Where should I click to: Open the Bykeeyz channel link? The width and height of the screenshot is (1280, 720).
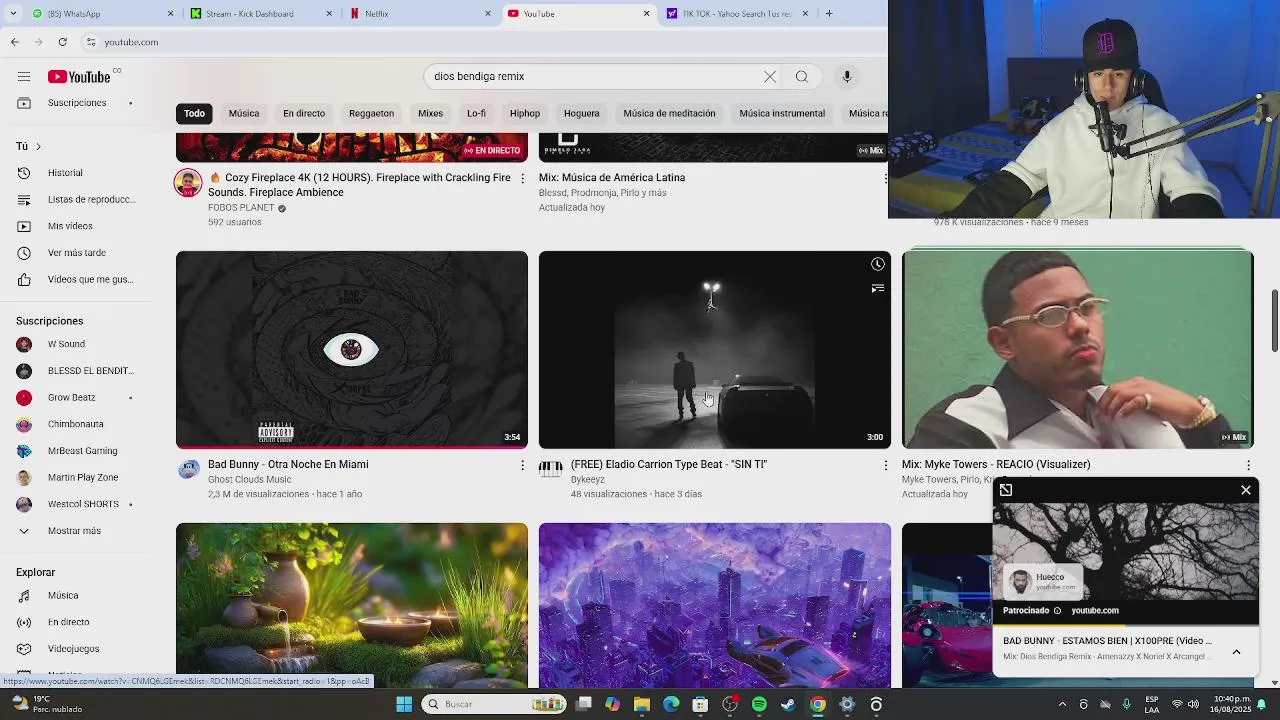(x=588, y=480)
